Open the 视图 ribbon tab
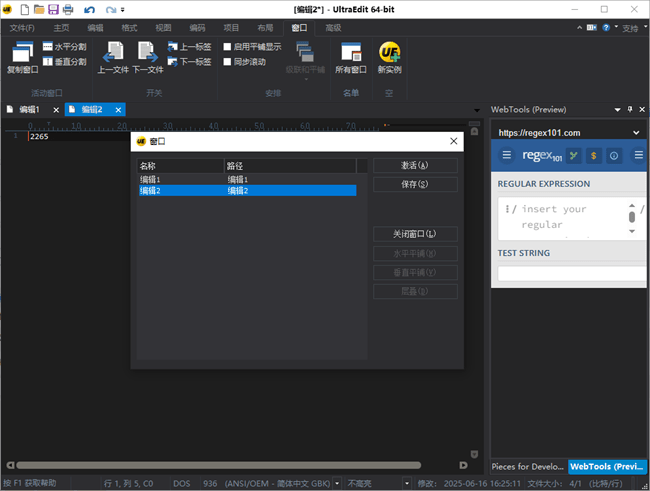The image size is (650, 491). (163, 28)
